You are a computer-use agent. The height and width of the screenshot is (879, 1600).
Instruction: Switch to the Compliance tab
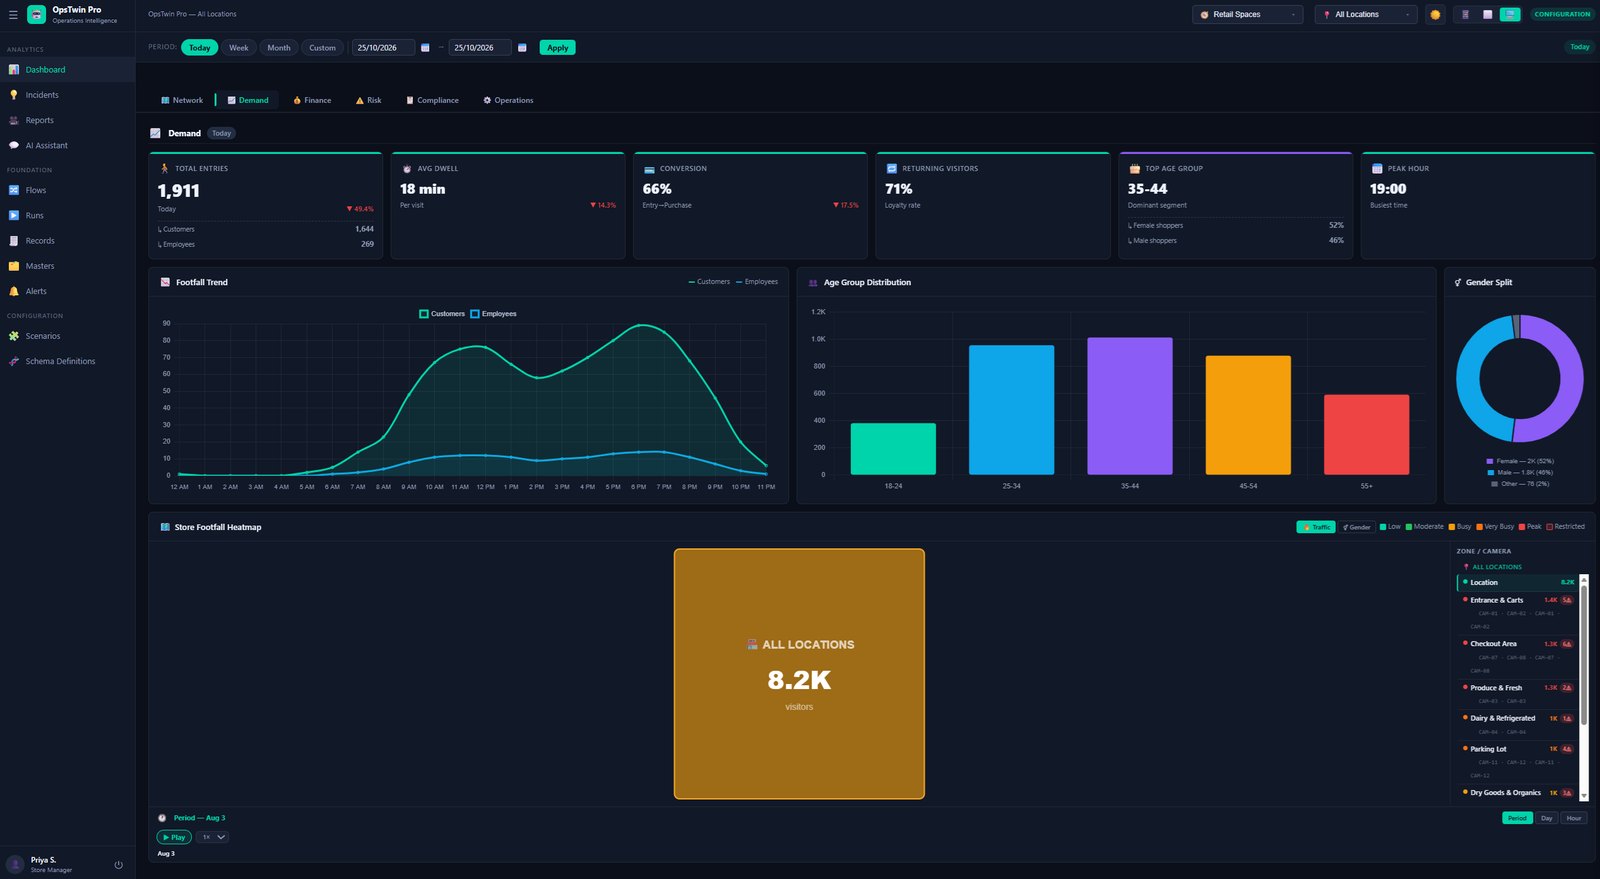(432, 100)
